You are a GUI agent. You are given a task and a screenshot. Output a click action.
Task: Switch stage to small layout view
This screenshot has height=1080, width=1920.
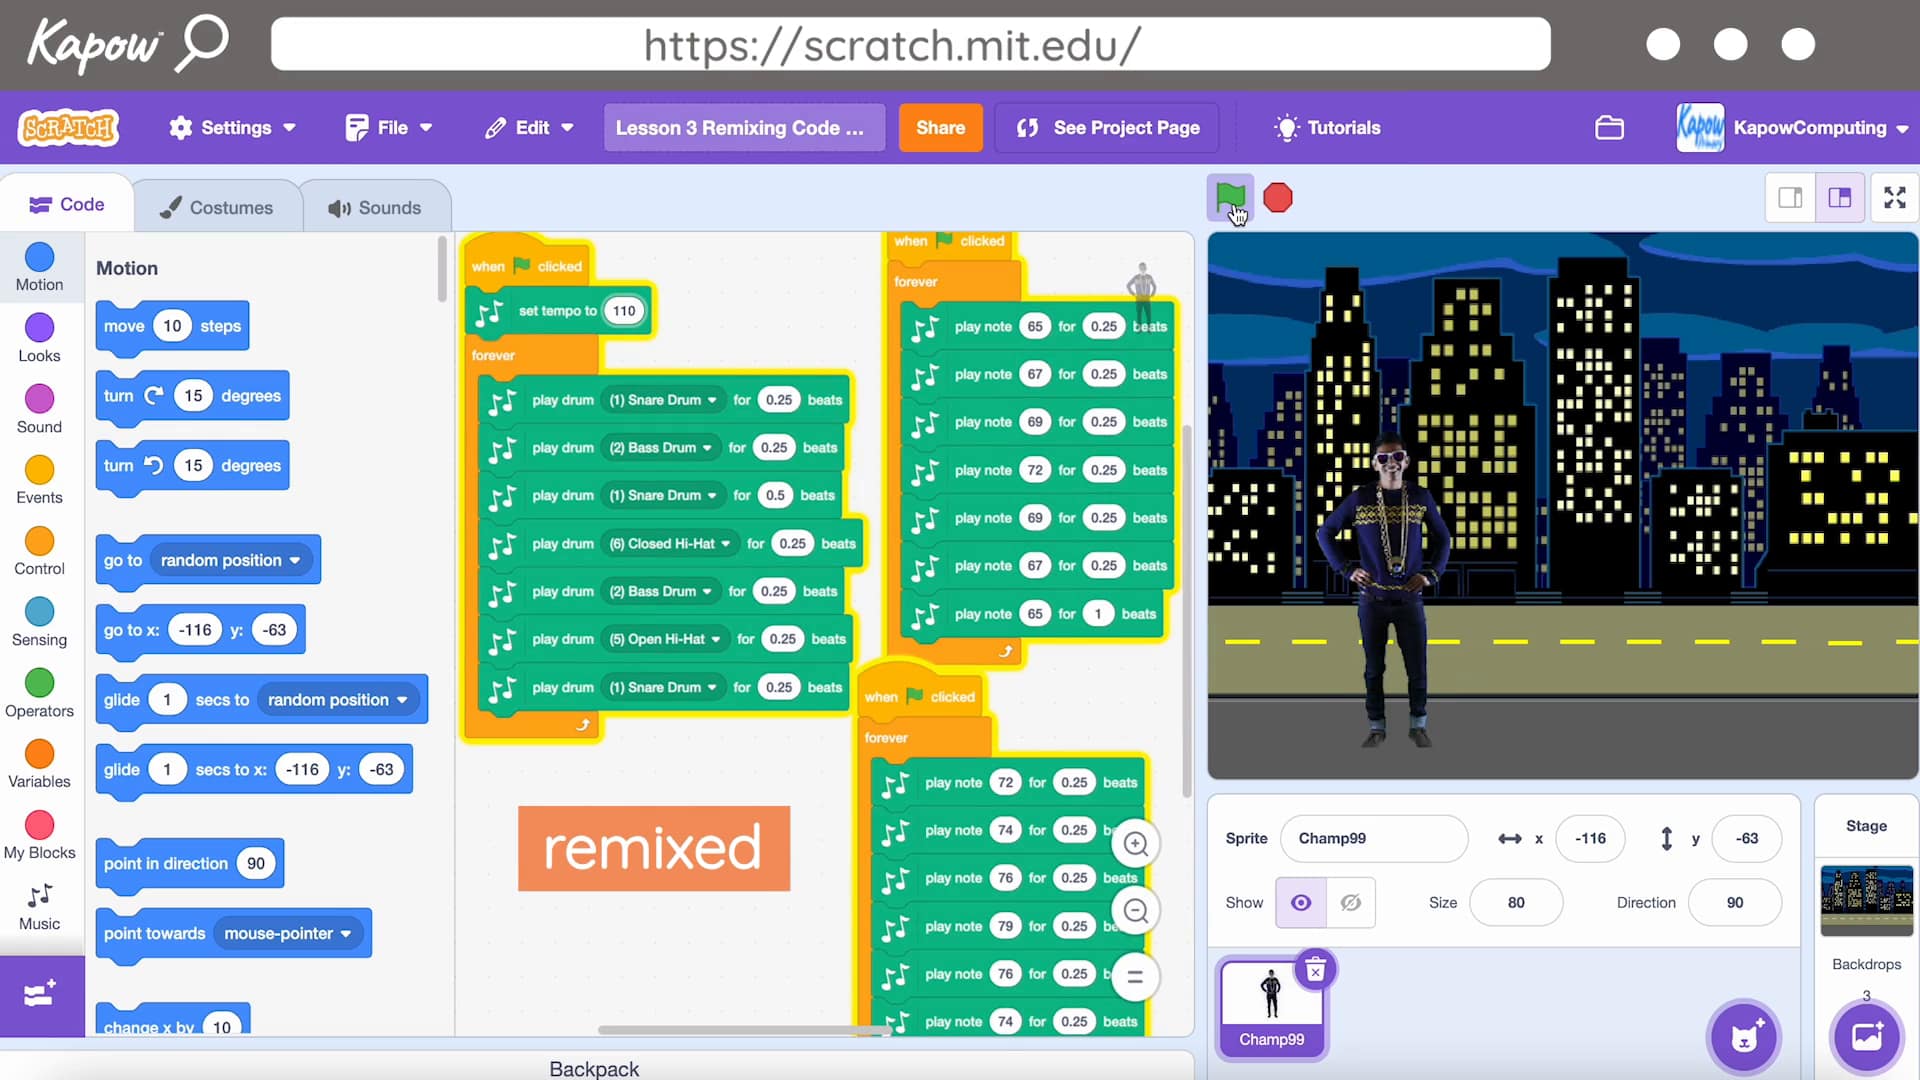(x=1790, y=197)
